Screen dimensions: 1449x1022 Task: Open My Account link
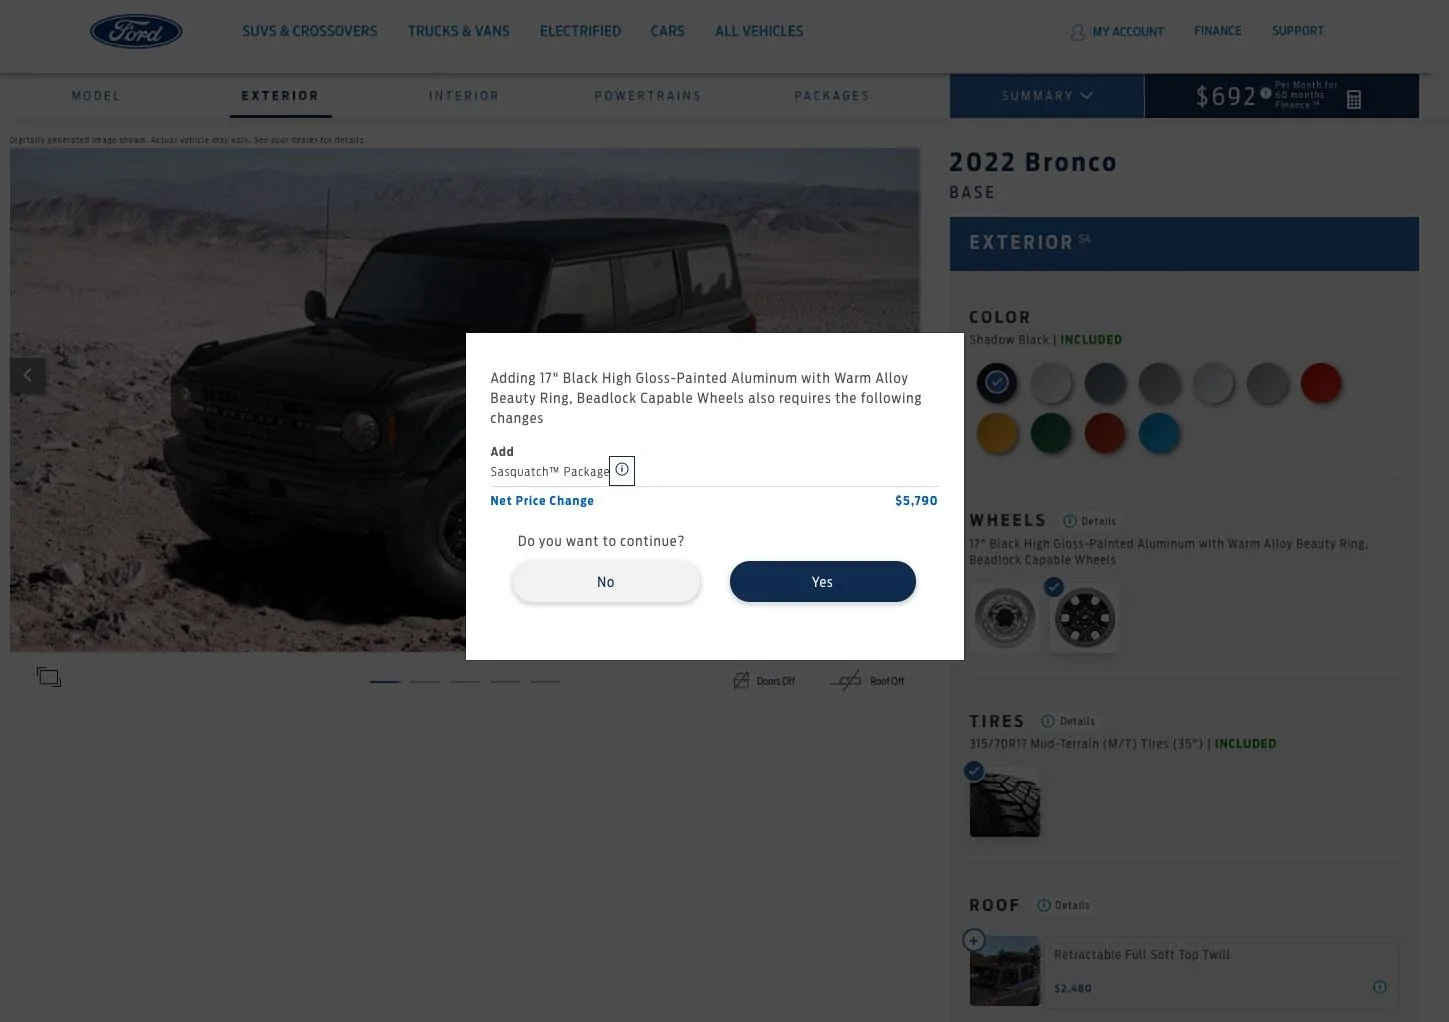1128,32
